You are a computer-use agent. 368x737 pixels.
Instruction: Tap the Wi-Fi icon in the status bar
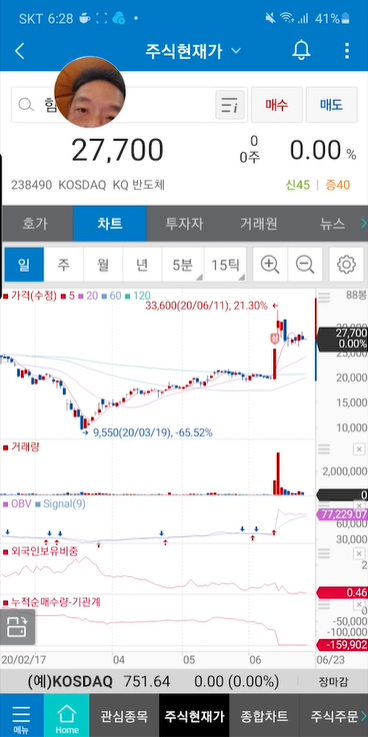286,18
